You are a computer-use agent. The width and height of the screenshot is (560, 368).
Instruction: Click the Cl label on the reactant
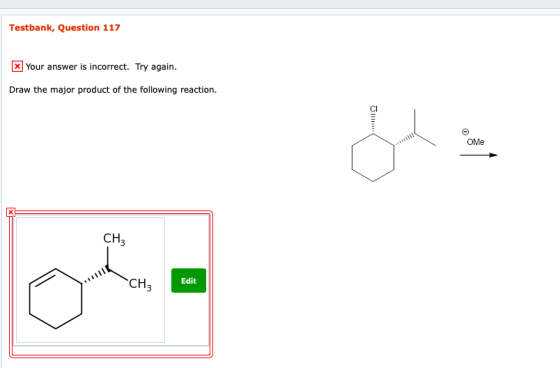tap(374, 109)
